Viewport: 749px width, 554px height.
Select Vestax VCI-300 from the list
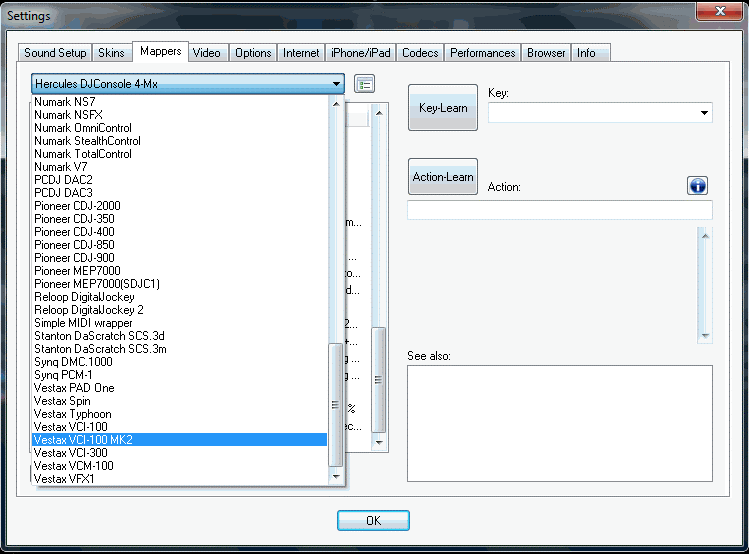coord(73,453)
